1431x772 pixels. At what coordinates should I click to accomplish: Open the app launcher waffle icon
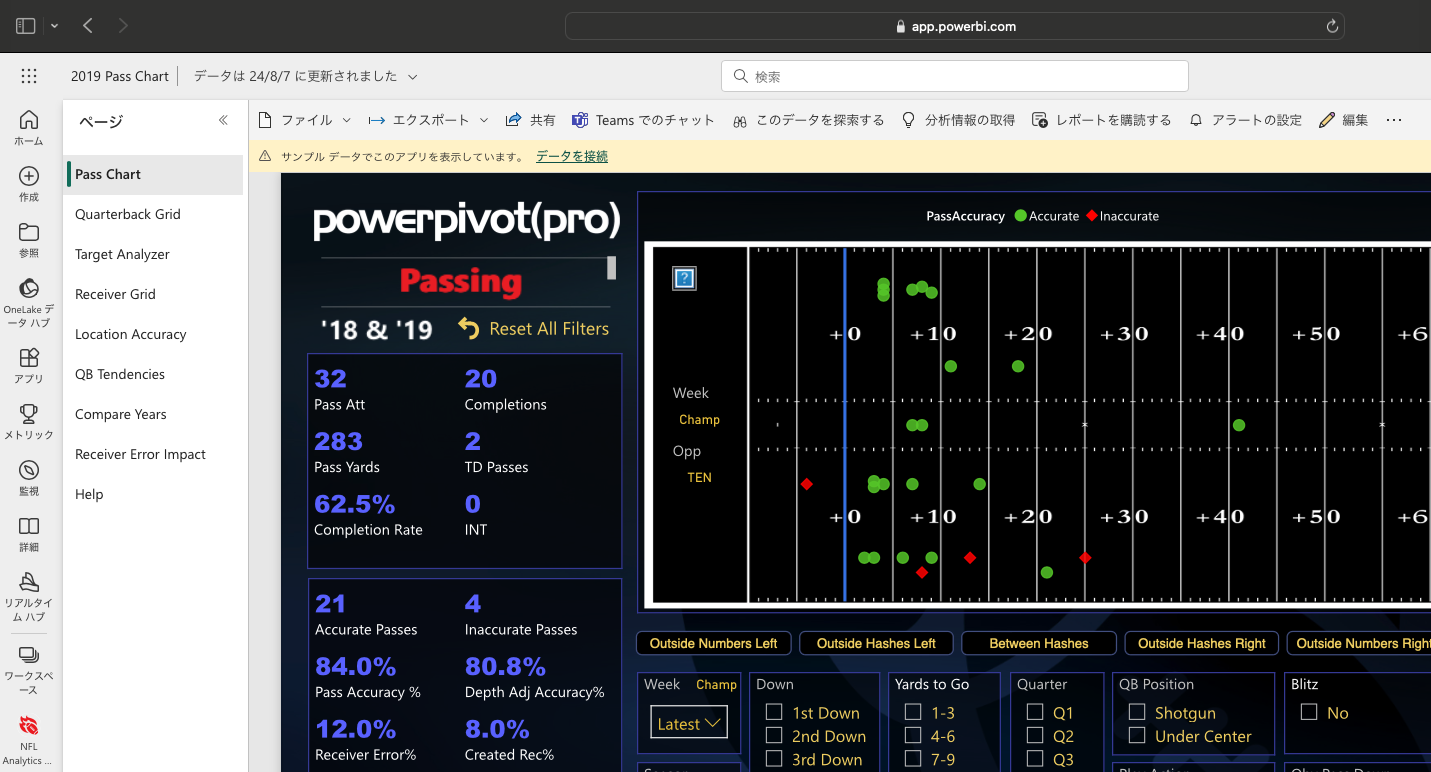[29, 76]
